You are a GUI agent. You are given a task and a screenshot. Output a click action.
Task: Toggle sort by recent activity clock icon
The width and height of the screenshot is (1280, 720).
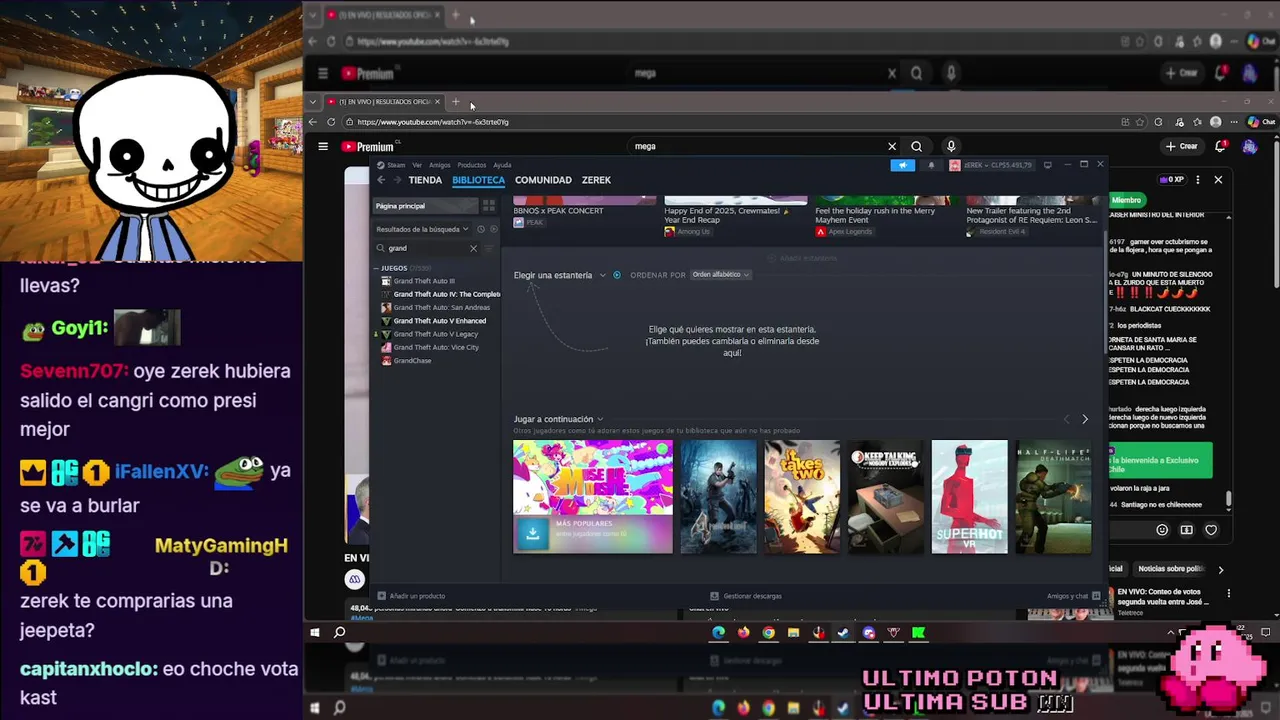point(481,229)
